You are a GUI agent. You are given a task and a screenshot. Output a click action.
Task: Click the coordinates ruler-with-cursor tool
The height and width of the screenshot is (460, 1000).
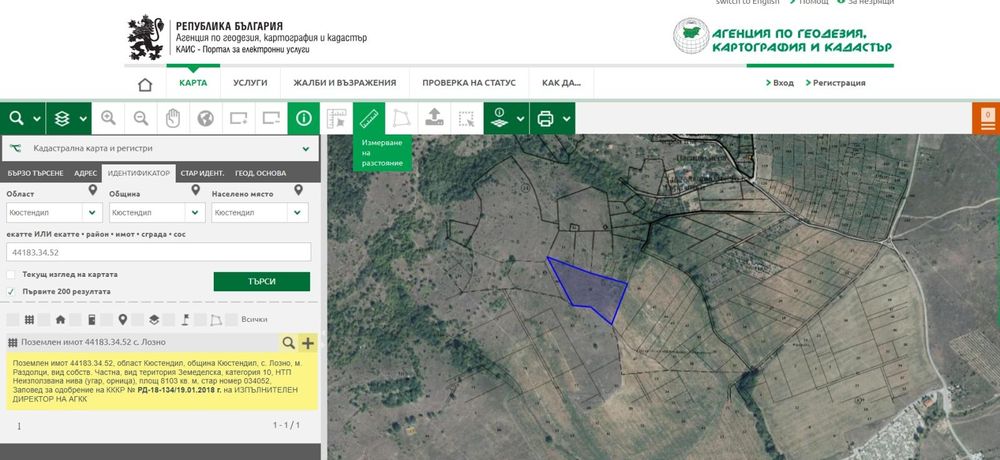(336, 119)
